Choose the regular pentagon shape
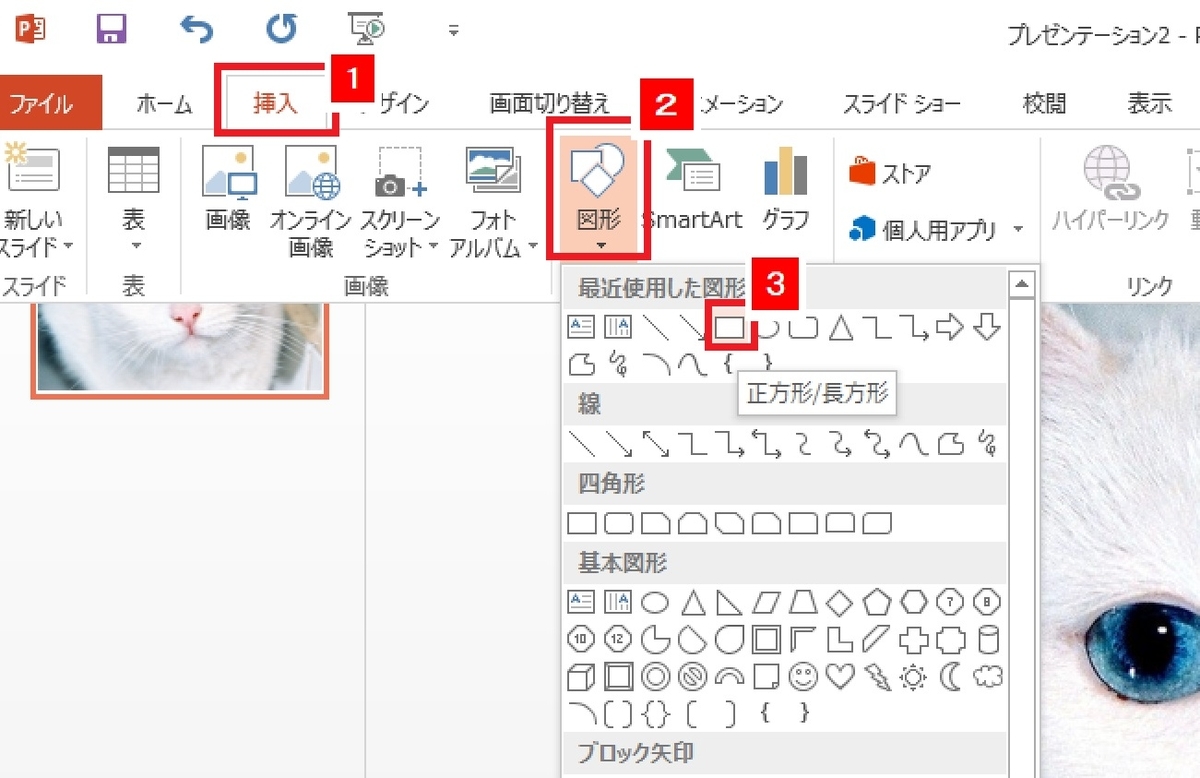This screenshot has height=778, width=1200. (x=877, y=603)
